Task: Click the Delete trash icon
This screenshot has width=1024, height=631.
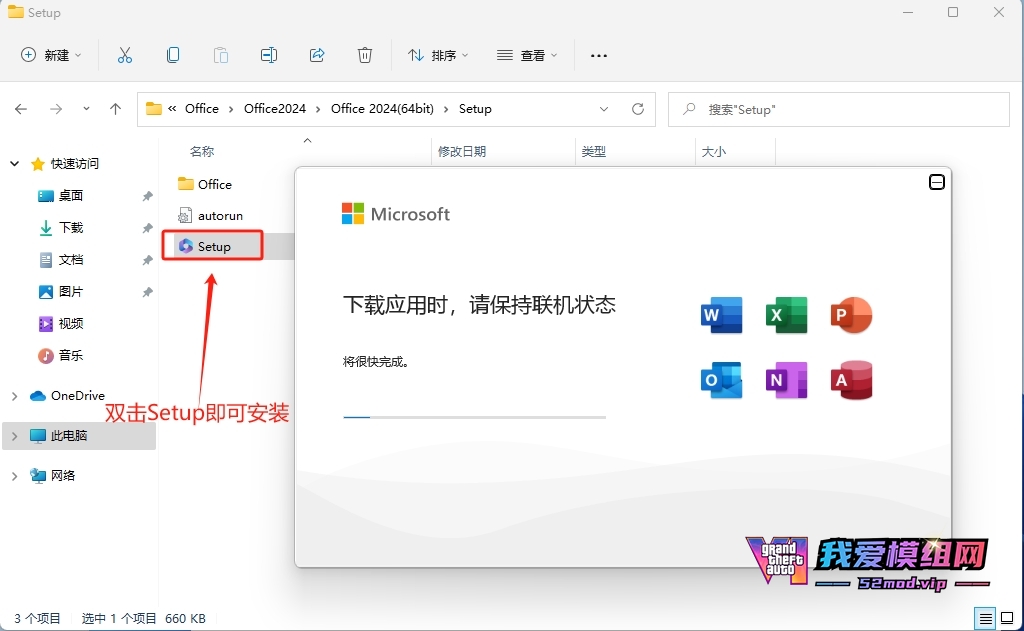Action: pyautogui.click(x=365, y=56)
